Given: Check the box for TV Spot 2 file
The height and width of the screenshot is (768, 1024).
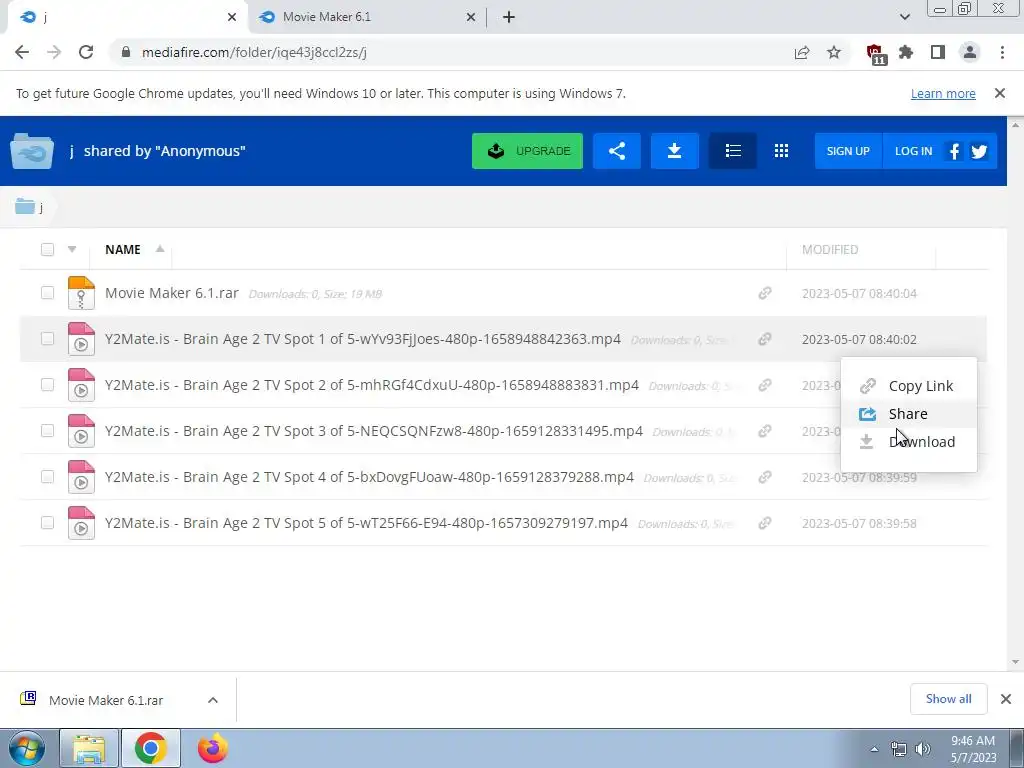Looking at the screenshot, I should [x=47, y=385].
